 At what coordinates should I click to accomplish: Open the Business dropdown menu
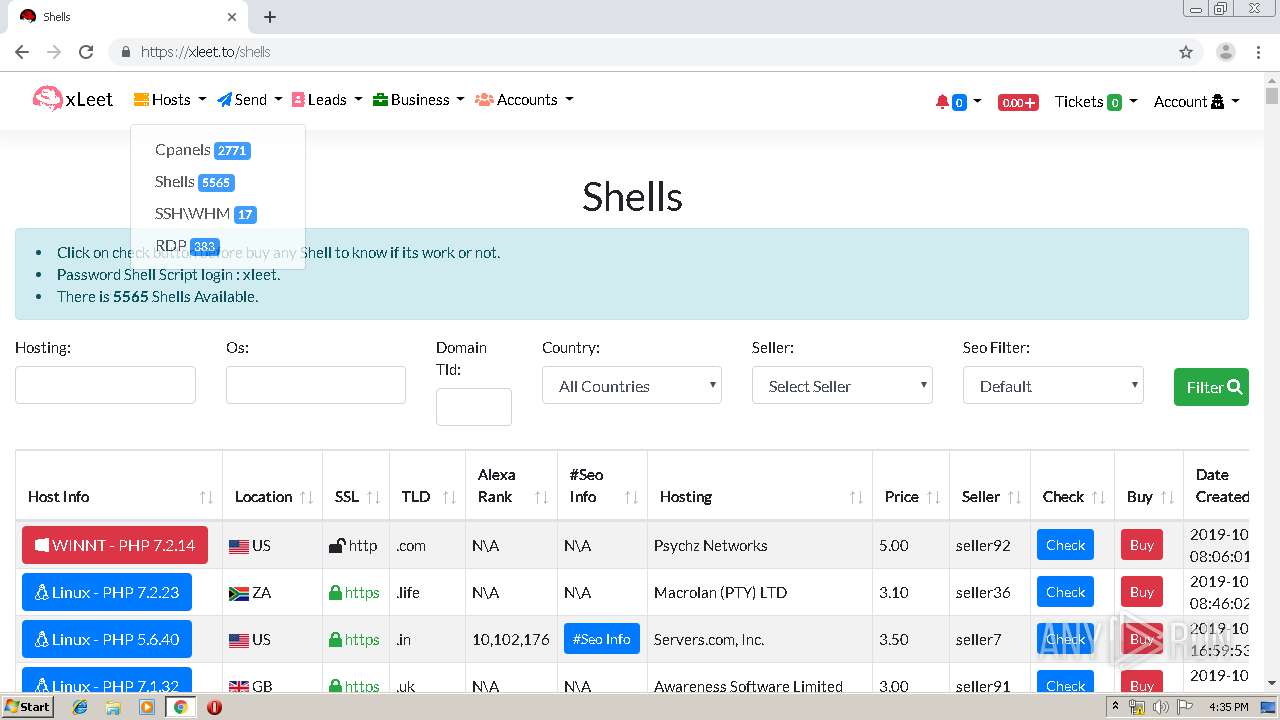(x=419, y=100)
